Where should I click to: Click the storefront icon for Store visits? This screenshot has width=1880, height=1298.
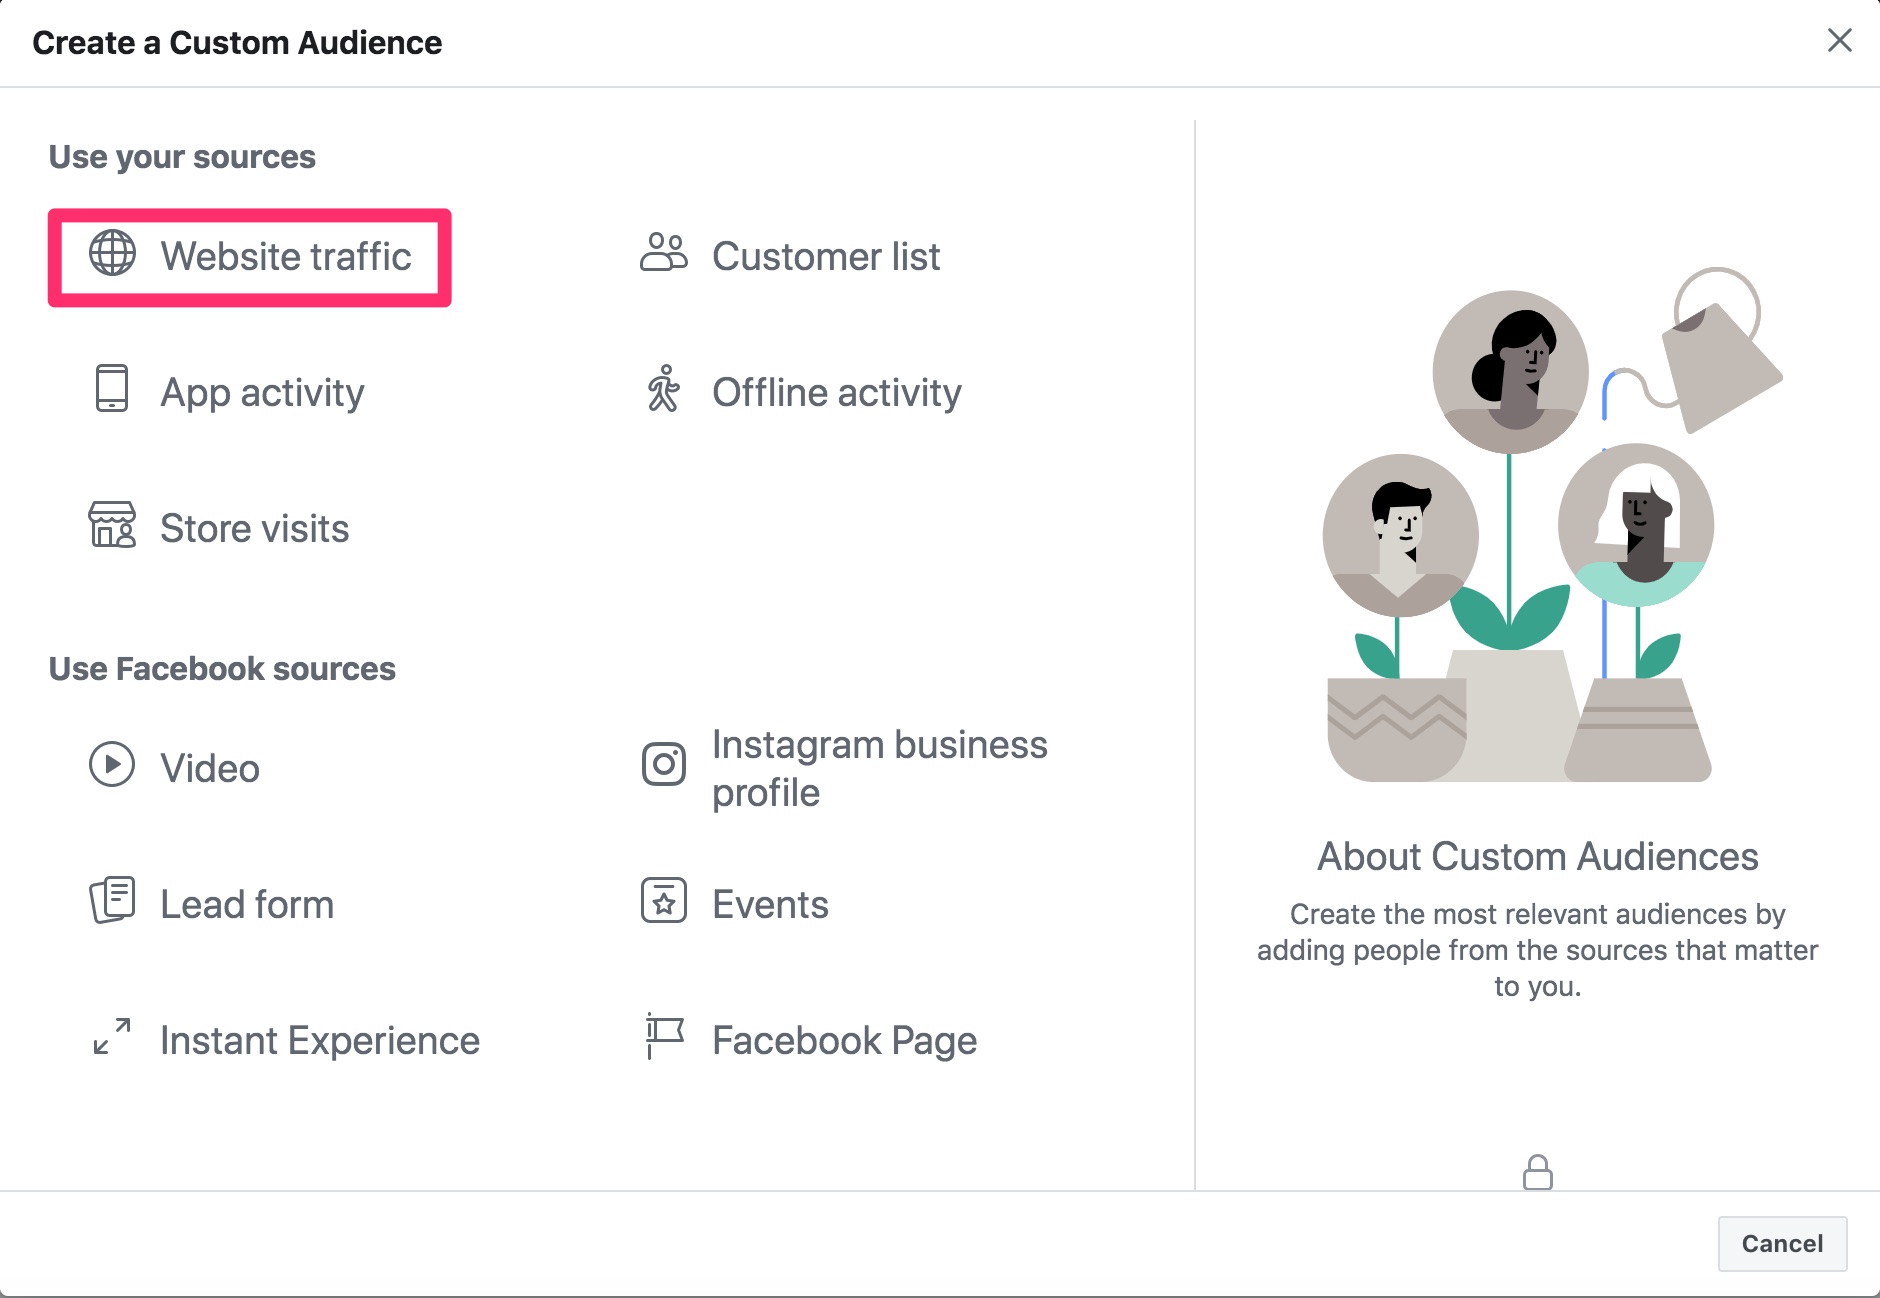pyautogui.click(x=112, y=525)
